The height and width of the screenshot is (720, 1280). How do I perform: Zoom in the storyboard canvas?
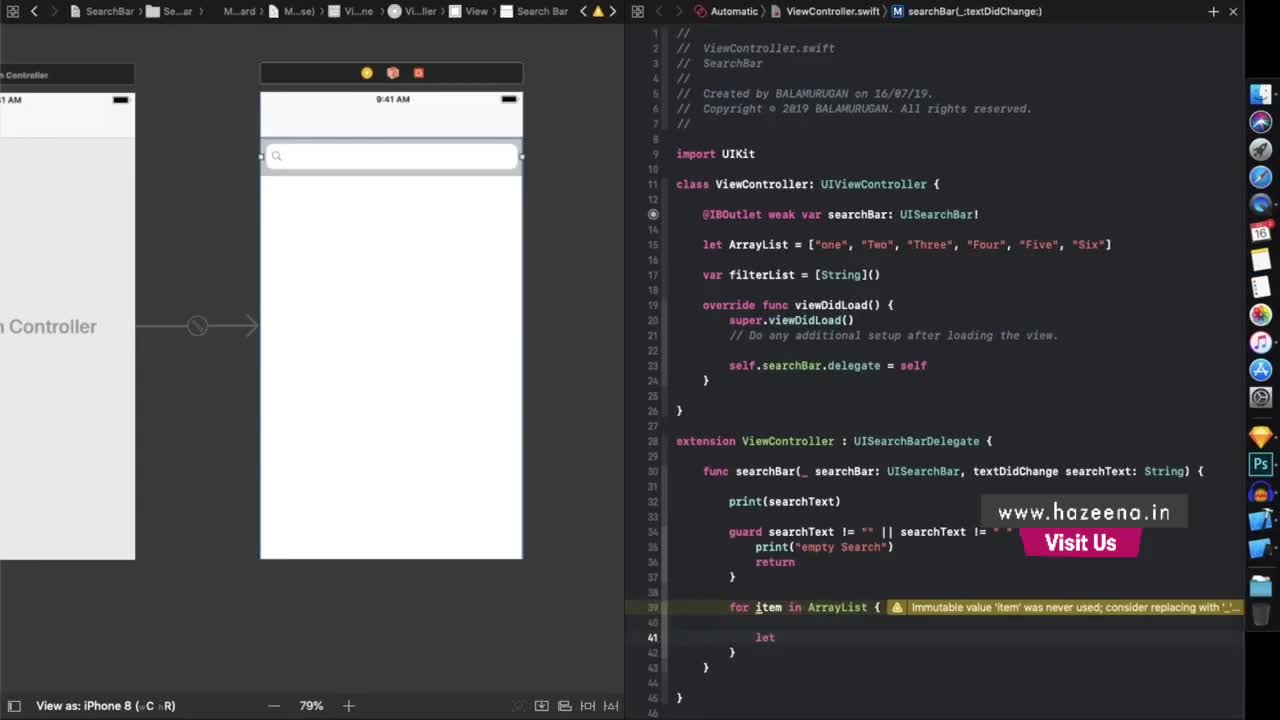[x=348, y=706]
